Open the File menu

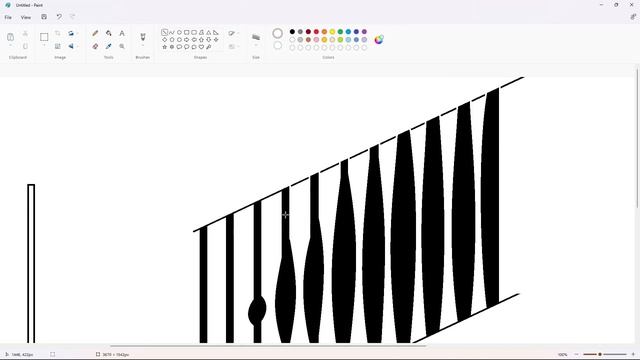pyautogui.click(x=8, y=17)
